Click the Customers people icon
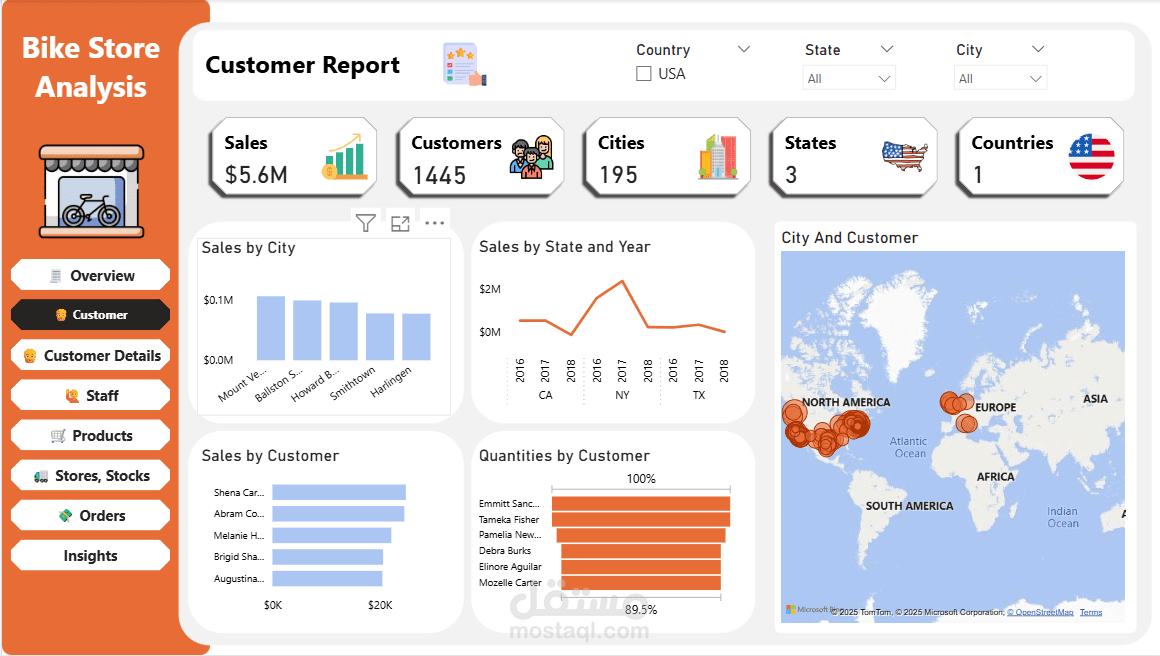1160x656 pixels. pyautogui.click(x=531, y=157)
